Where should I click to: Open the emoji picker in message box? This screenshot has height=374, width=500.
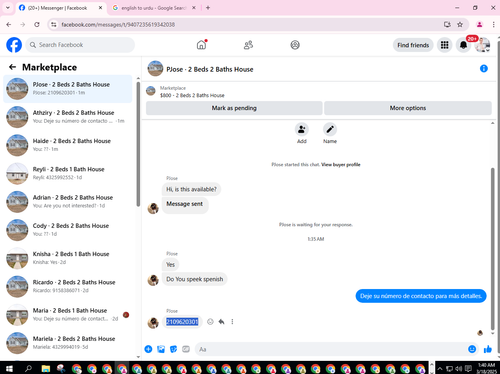click(x=472, y=349)
